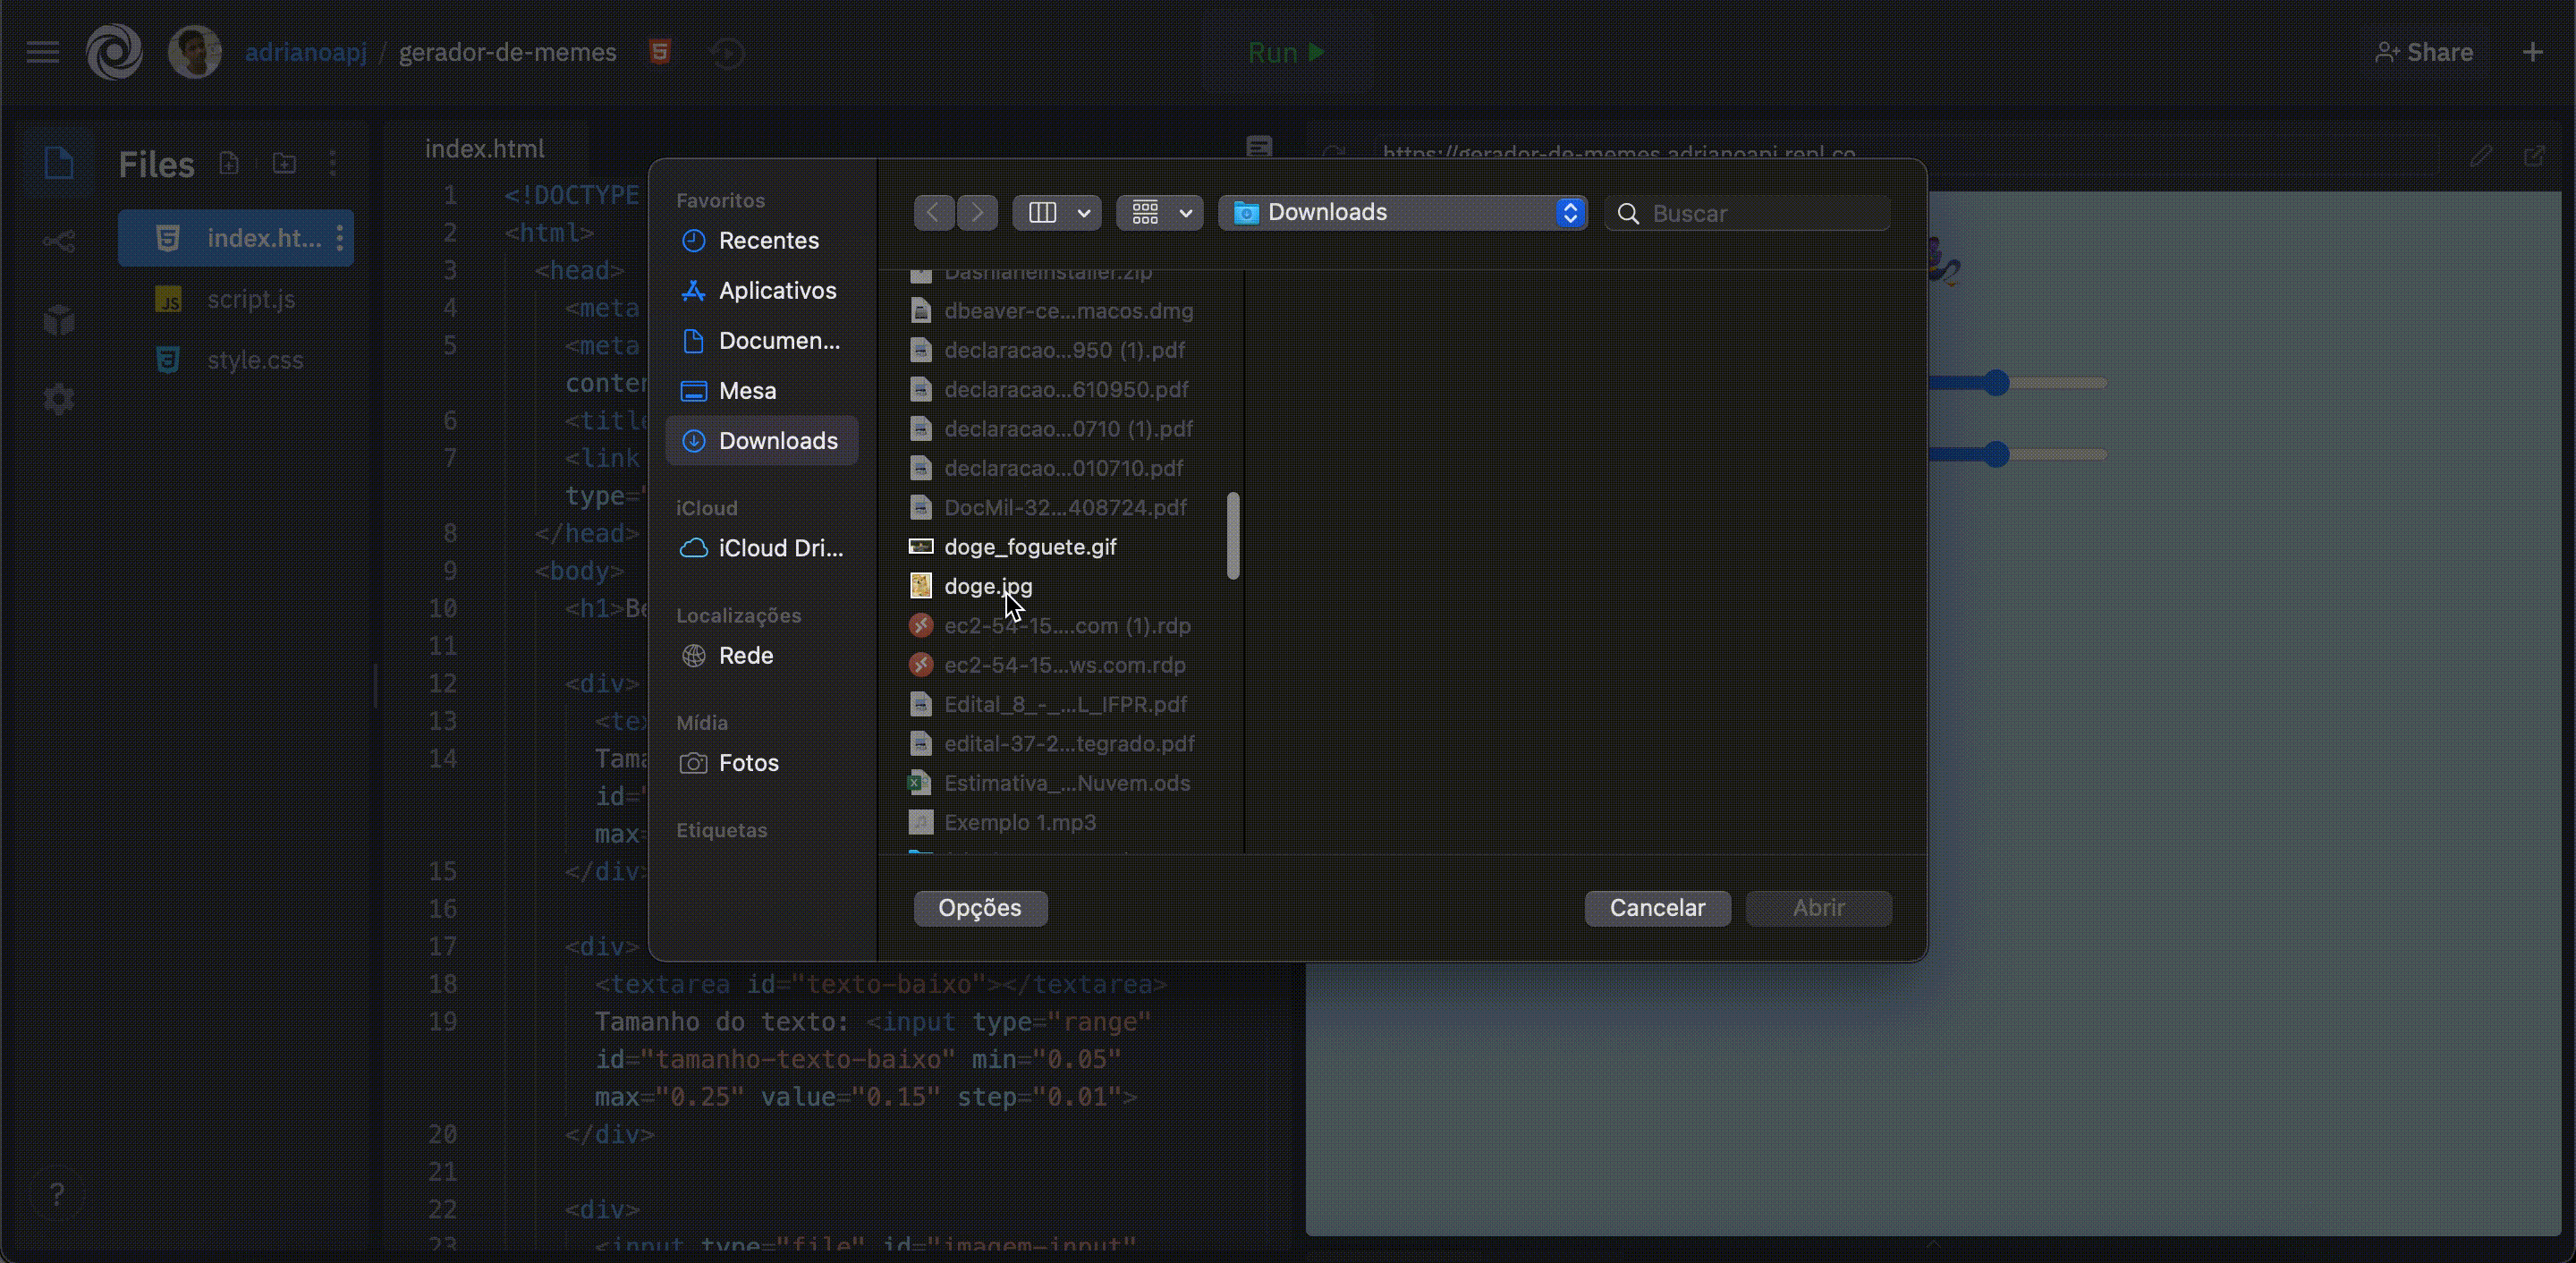The height and width of the screenshot is (1263, 2576).
Task: Click the new file icon in Files panel
Action: 229,163
